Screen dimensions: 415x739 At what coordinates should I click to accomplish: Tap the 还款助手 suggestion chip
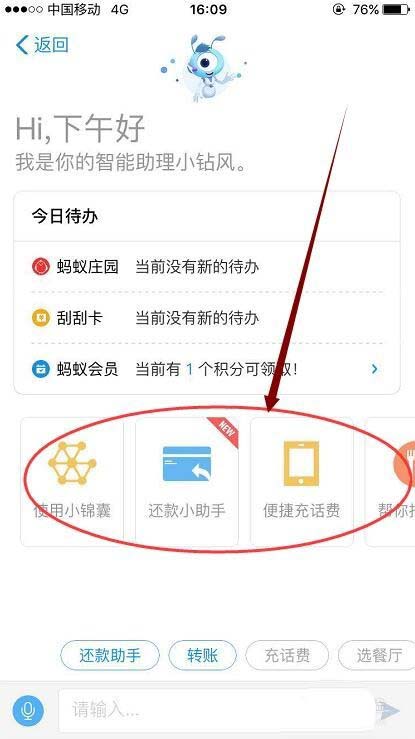click(x=110, y=656)
